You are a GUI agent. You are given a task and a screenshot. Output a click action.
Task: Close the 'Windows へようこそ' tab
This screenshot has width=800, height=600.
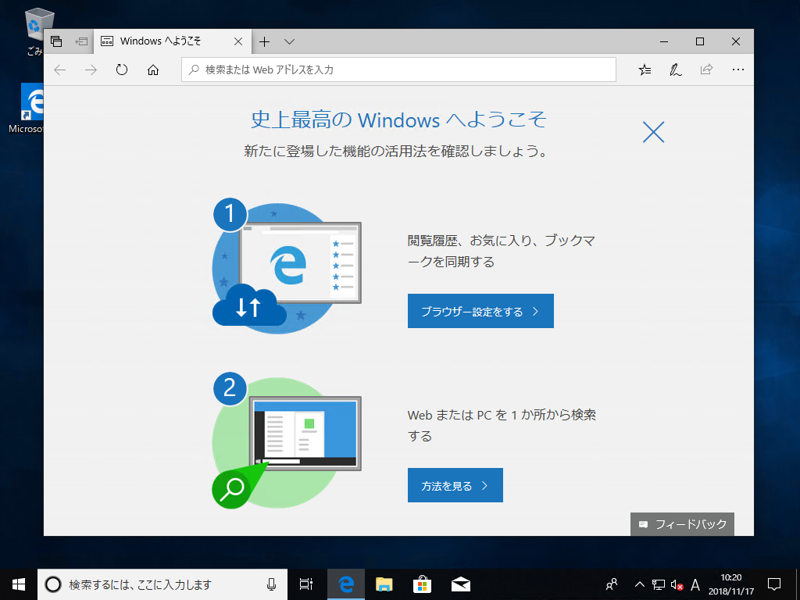[238, 42]
